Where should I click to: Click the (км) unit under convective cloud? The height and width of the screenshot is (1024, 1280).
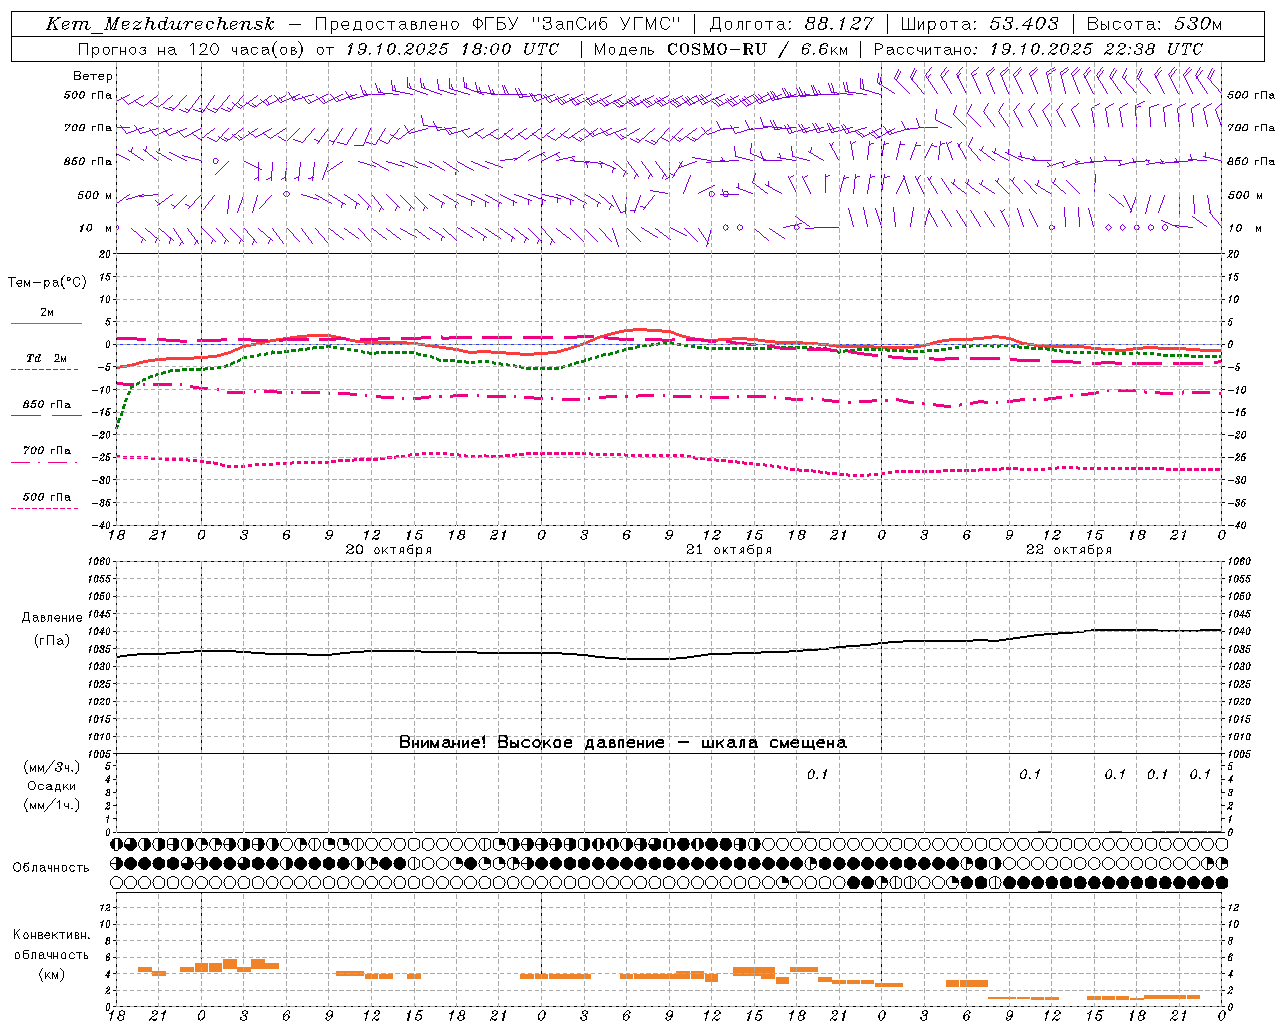click(51, 974)
